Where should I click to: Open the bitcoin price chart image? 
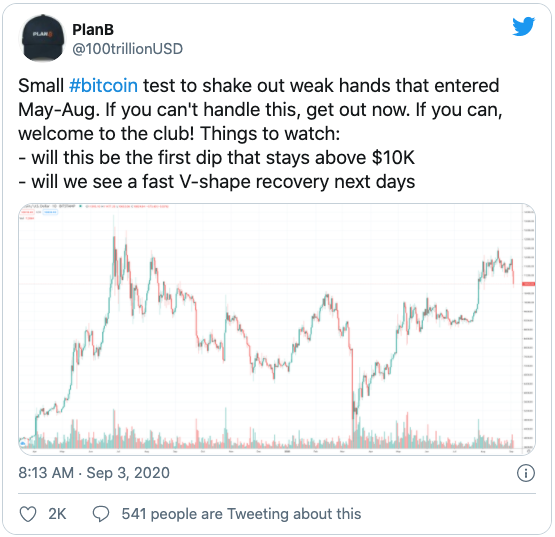coord(277,329)
